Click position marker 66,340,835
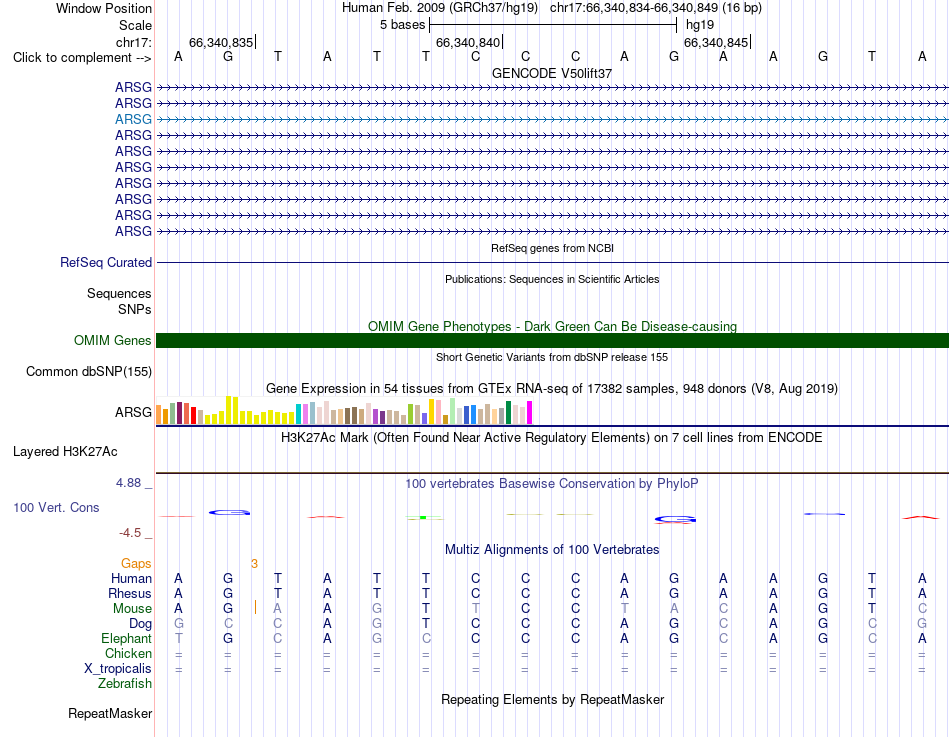The height and width of the screenshot is (737, 950). (x=221, y=42)
